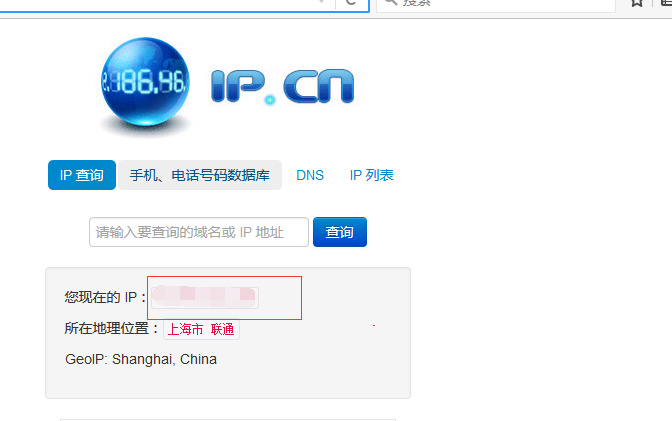Click the magnifier icon in search bar
This screenshot has height=421, width=672.
(391, 2)
